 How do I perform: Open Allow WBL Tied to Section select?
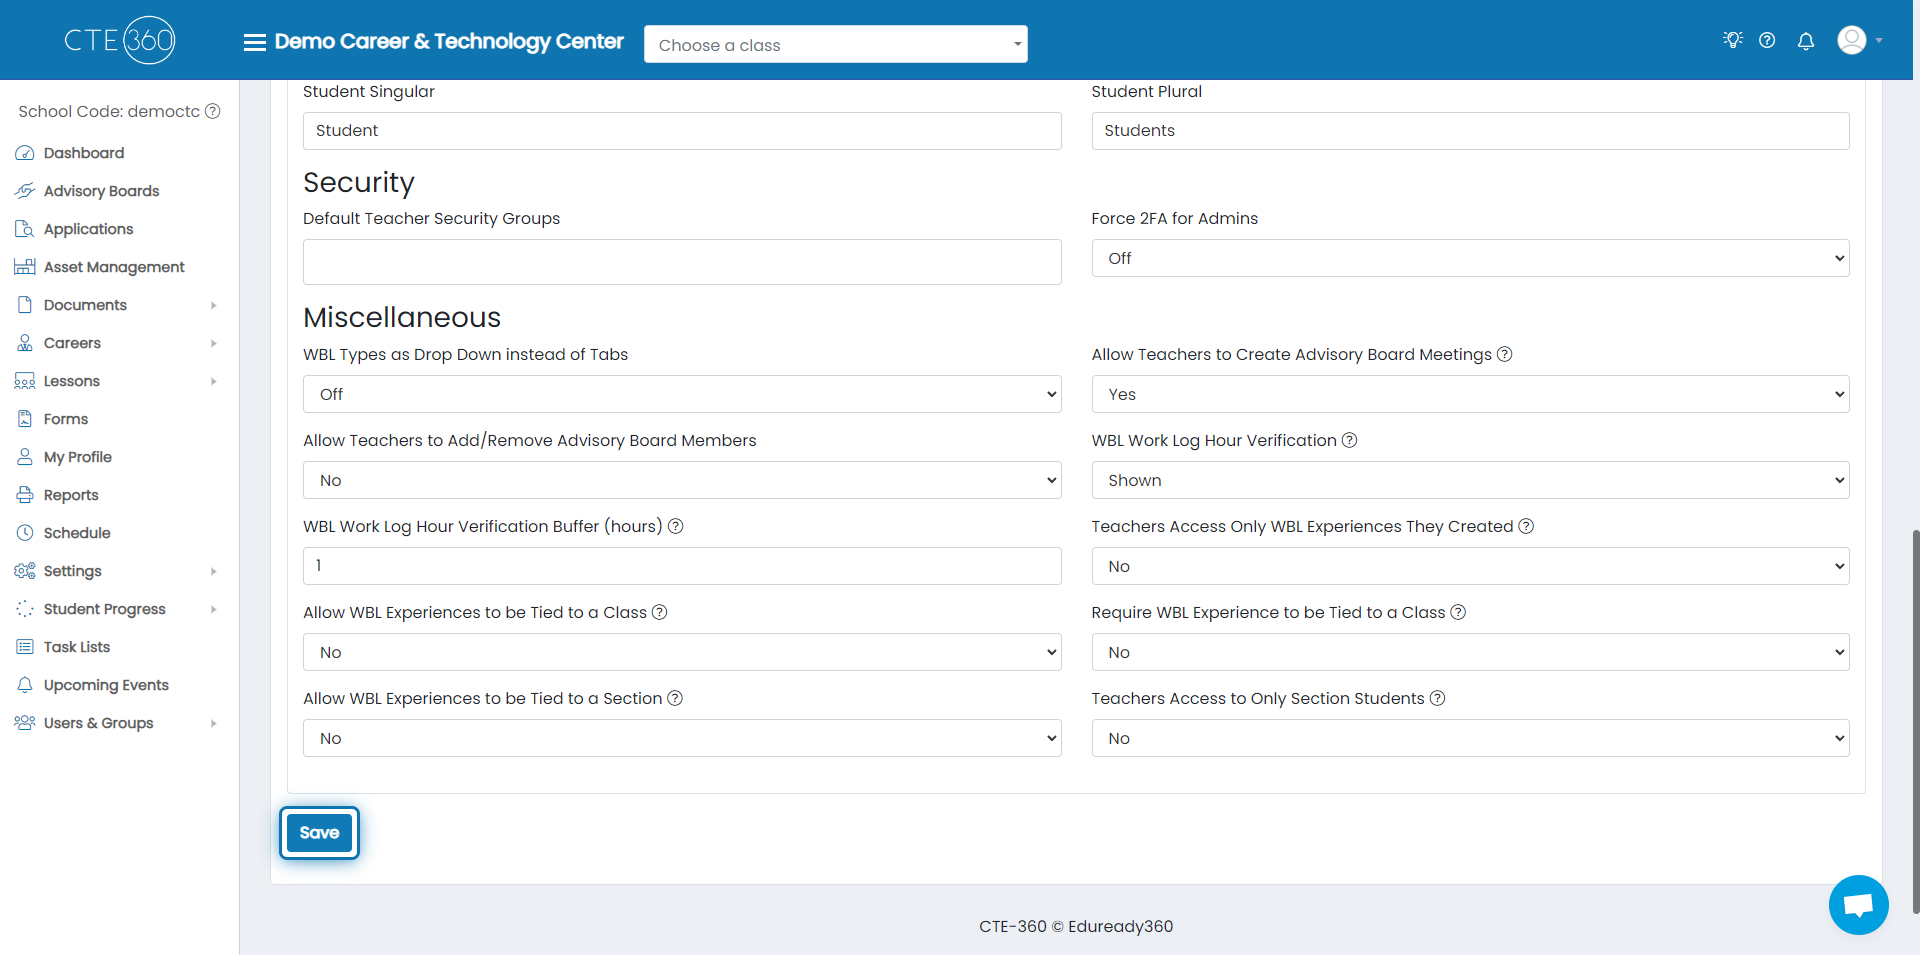[x=682, y=738]
